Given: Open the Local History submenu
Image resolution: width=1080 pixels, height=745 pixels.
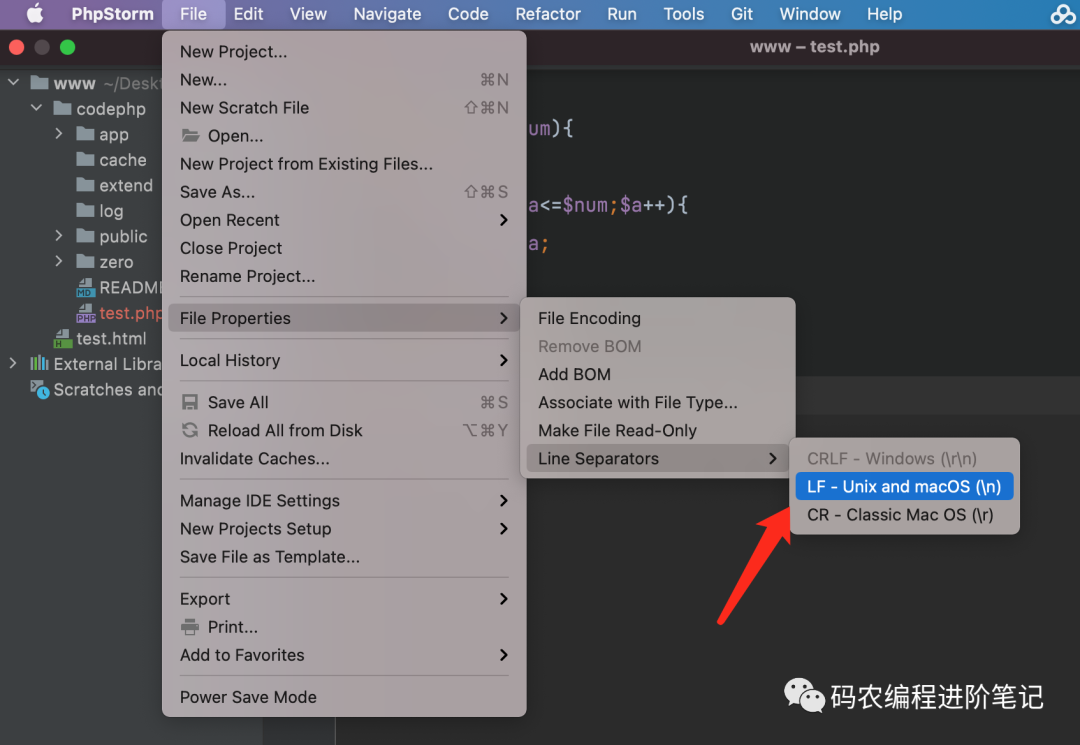Looking at the screenshot, I should click(344, 360).
